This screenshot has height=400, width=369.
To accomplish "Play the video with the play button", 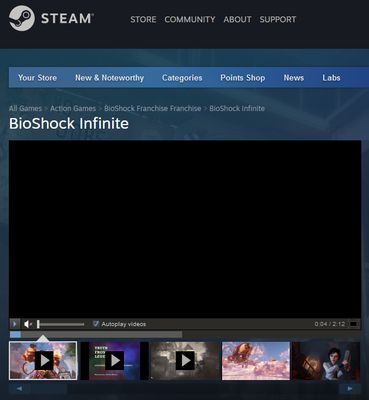I will point(14,324).
